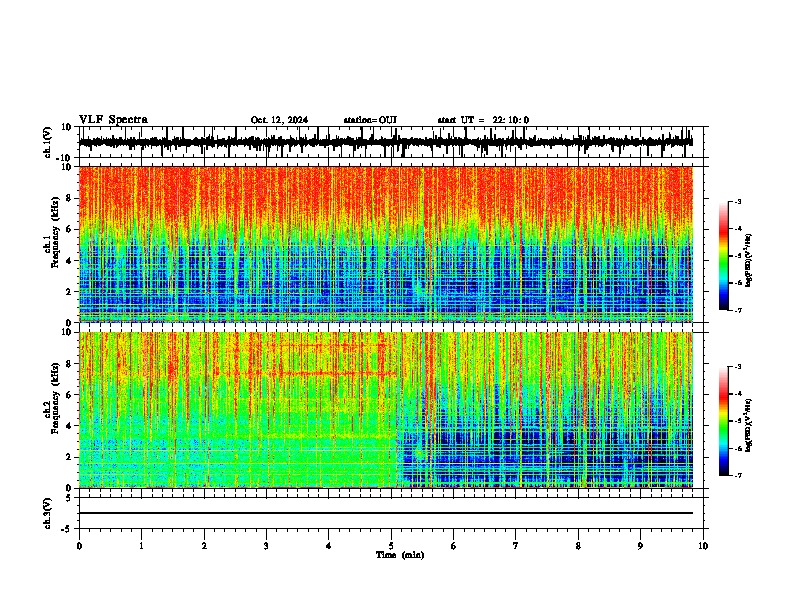Click time axis tick label "6"
The image size is (792, 612).
click(x=454, y=546)
